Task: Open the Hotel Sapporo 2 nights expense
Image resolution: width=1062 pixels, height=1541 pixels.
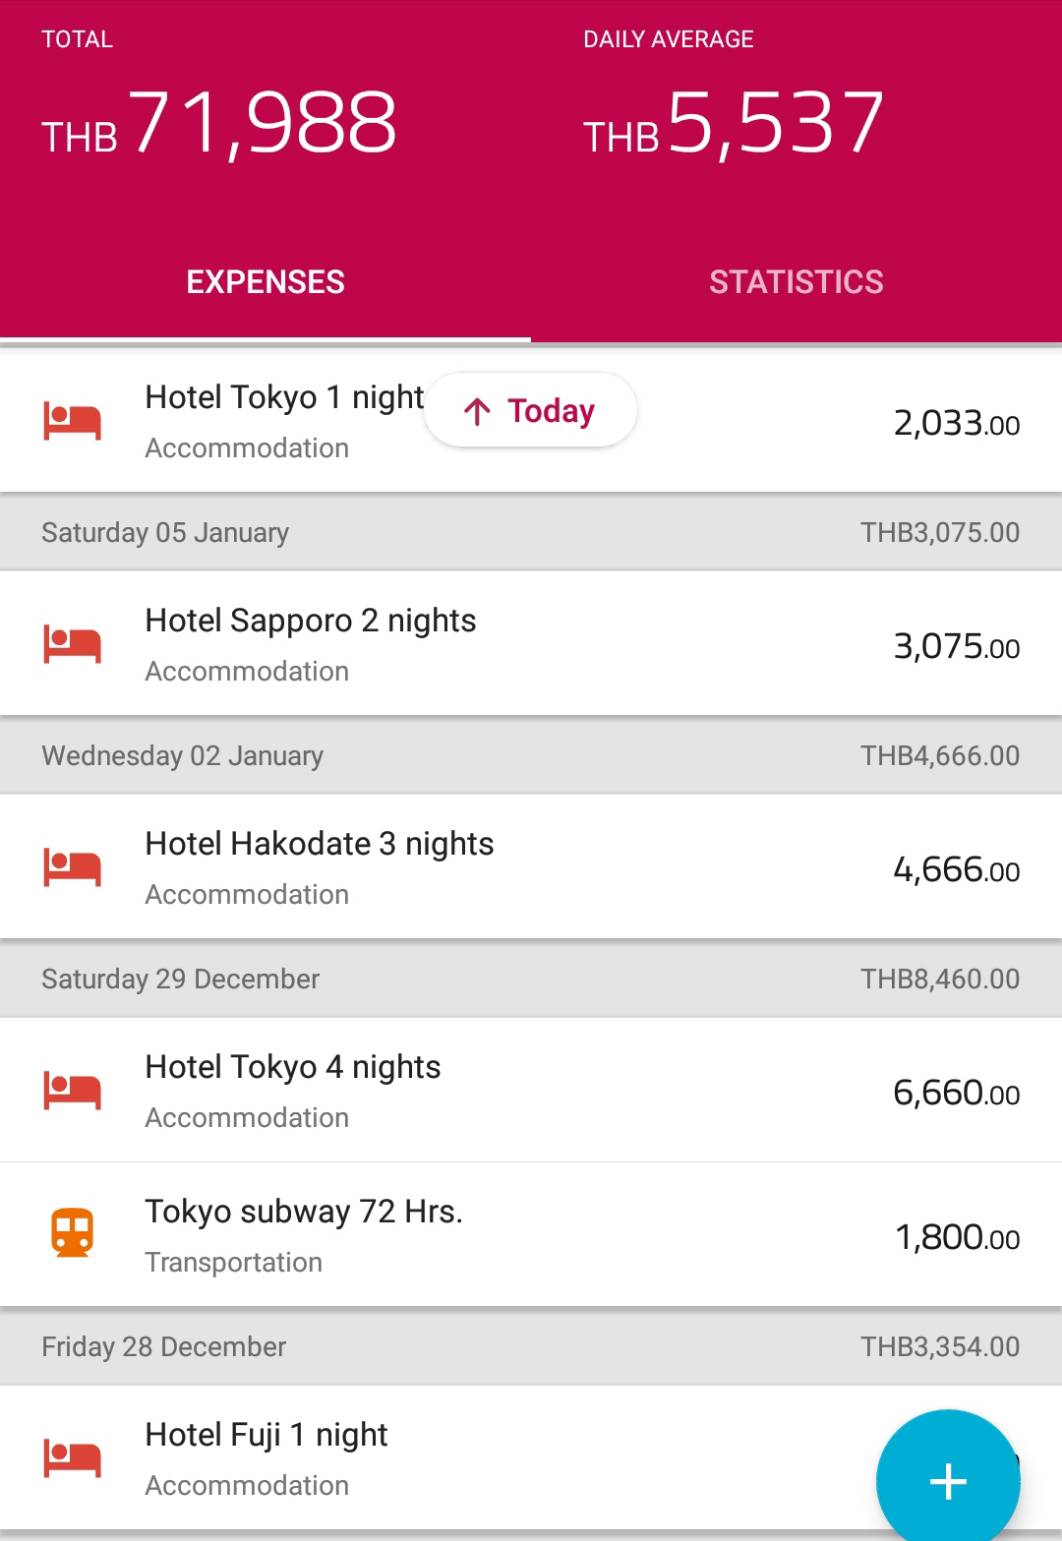Action: (531, 644)
